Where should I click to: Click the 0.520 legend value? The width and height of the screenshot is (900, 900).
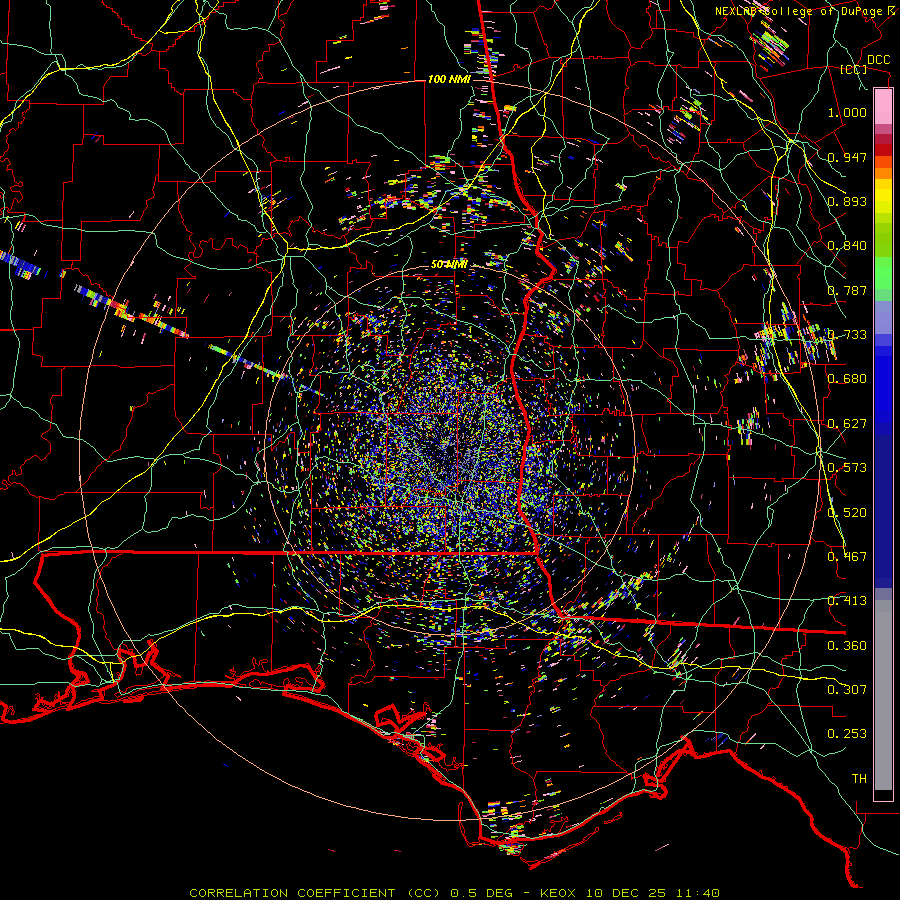847,513
